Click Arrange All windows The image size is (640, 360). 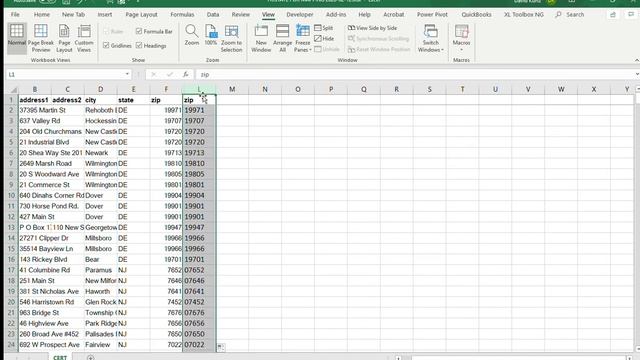click(282, 38)
